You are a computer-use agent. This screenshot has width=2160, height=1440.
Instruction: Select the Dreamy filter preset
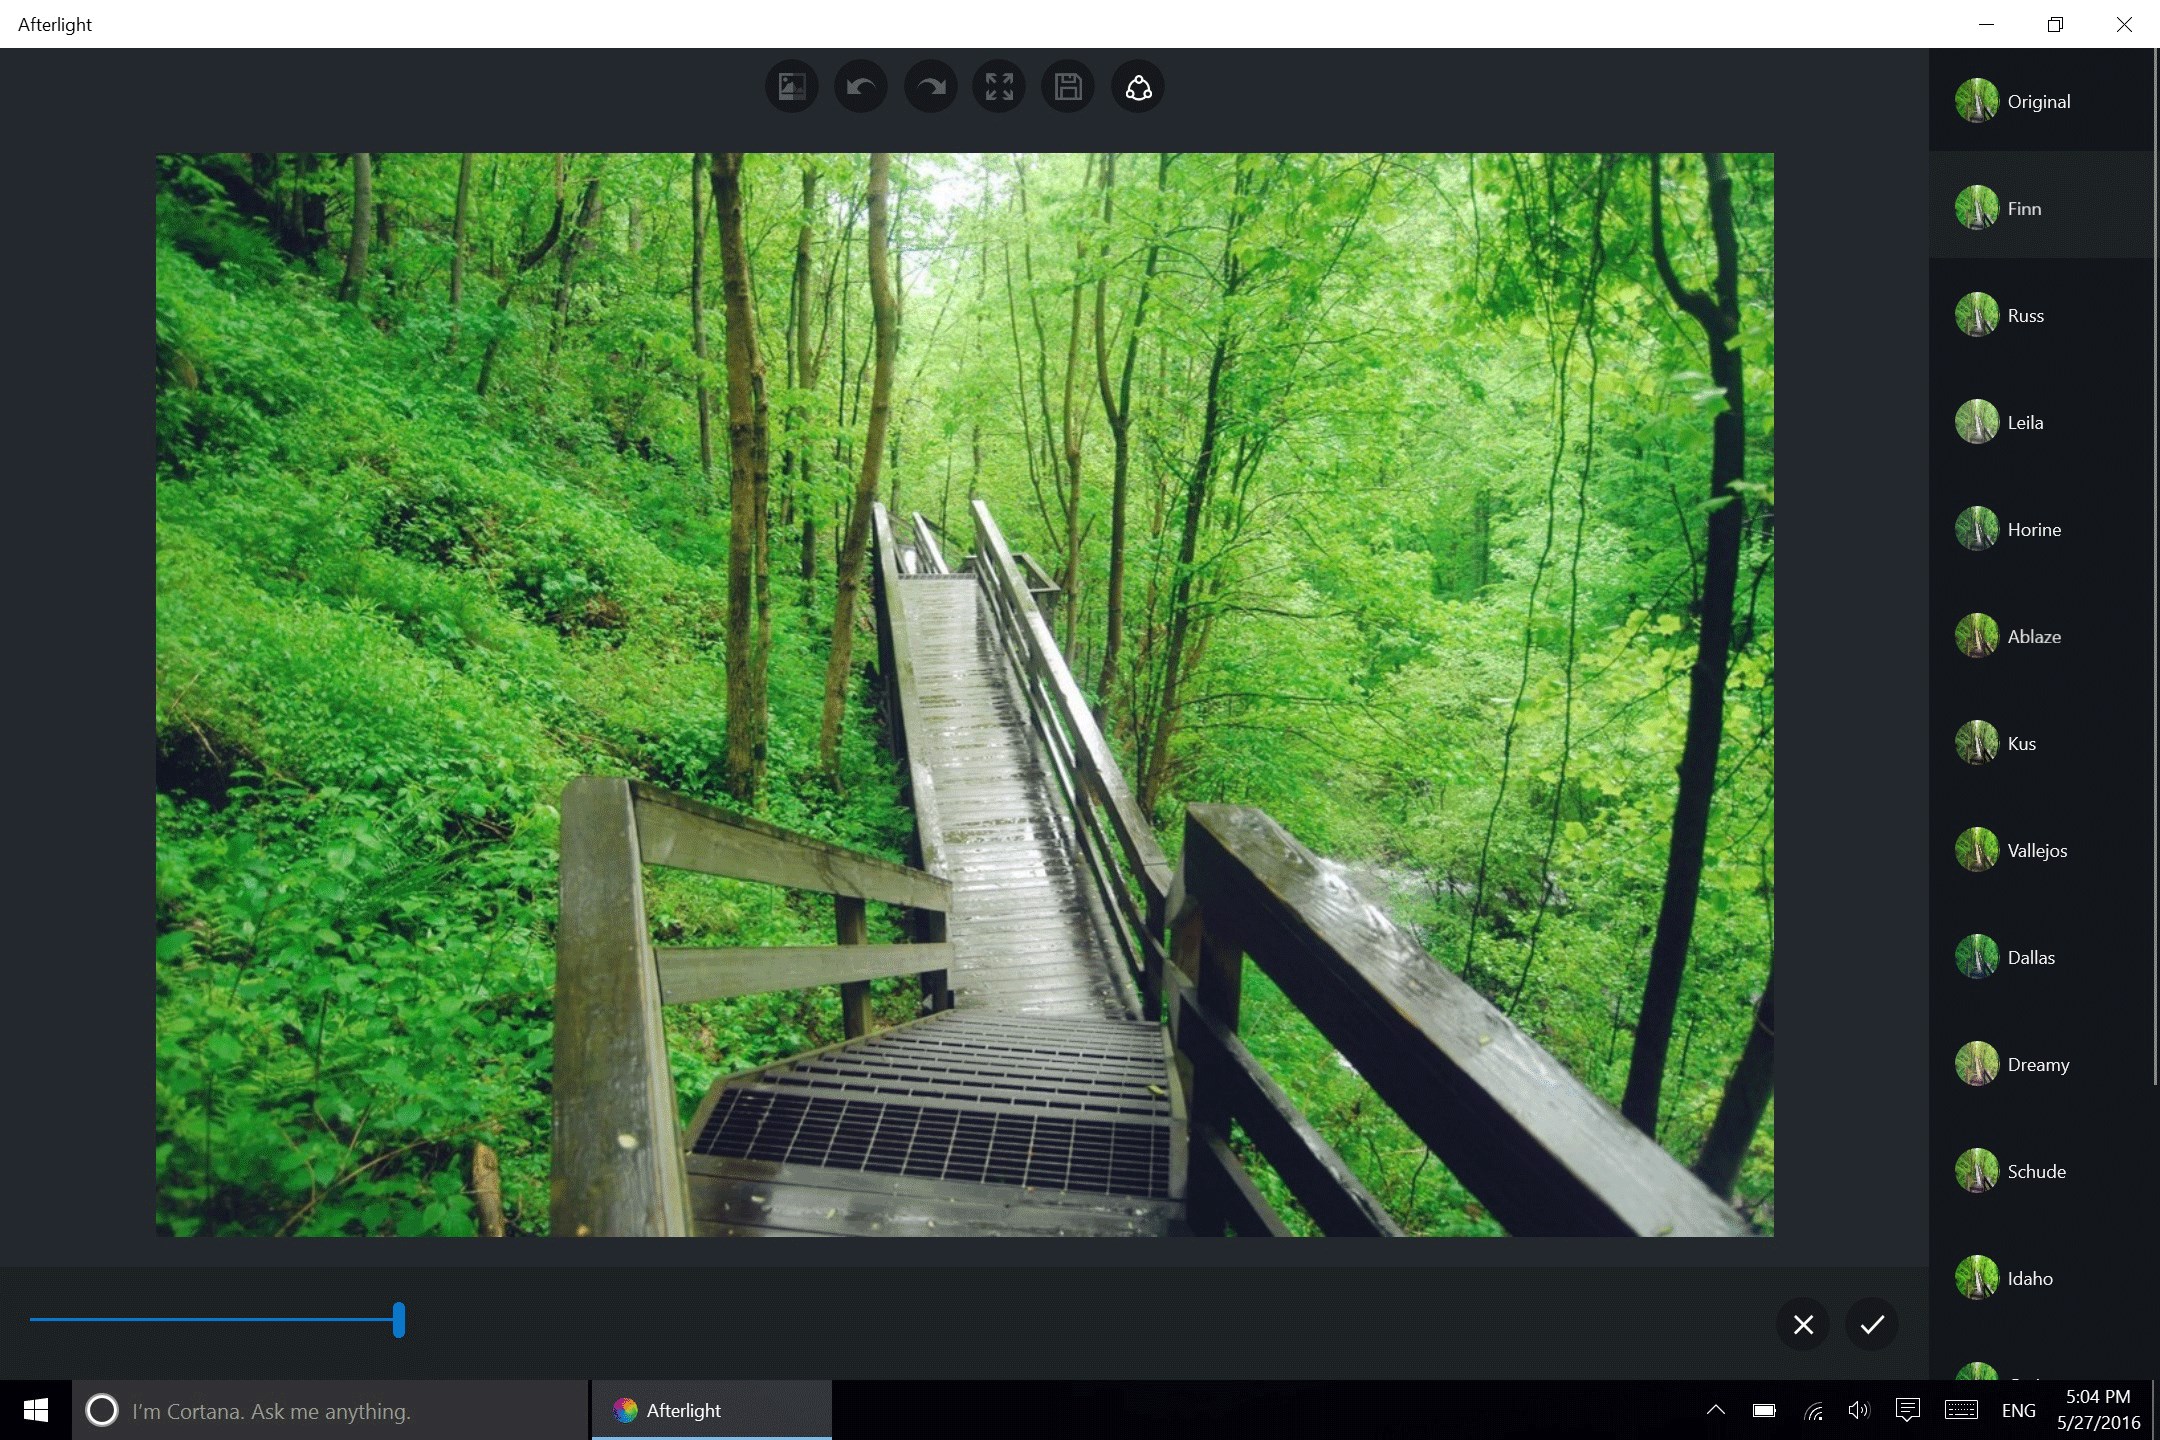(2038, 1064)
